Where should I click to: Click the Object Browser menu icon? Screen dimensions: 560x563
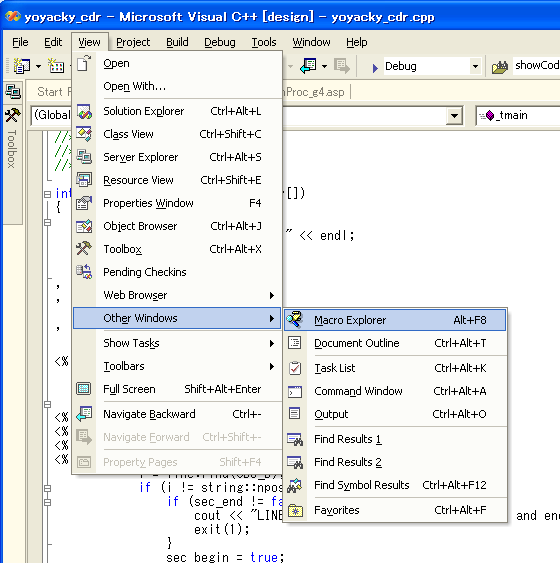pos(84,226)
